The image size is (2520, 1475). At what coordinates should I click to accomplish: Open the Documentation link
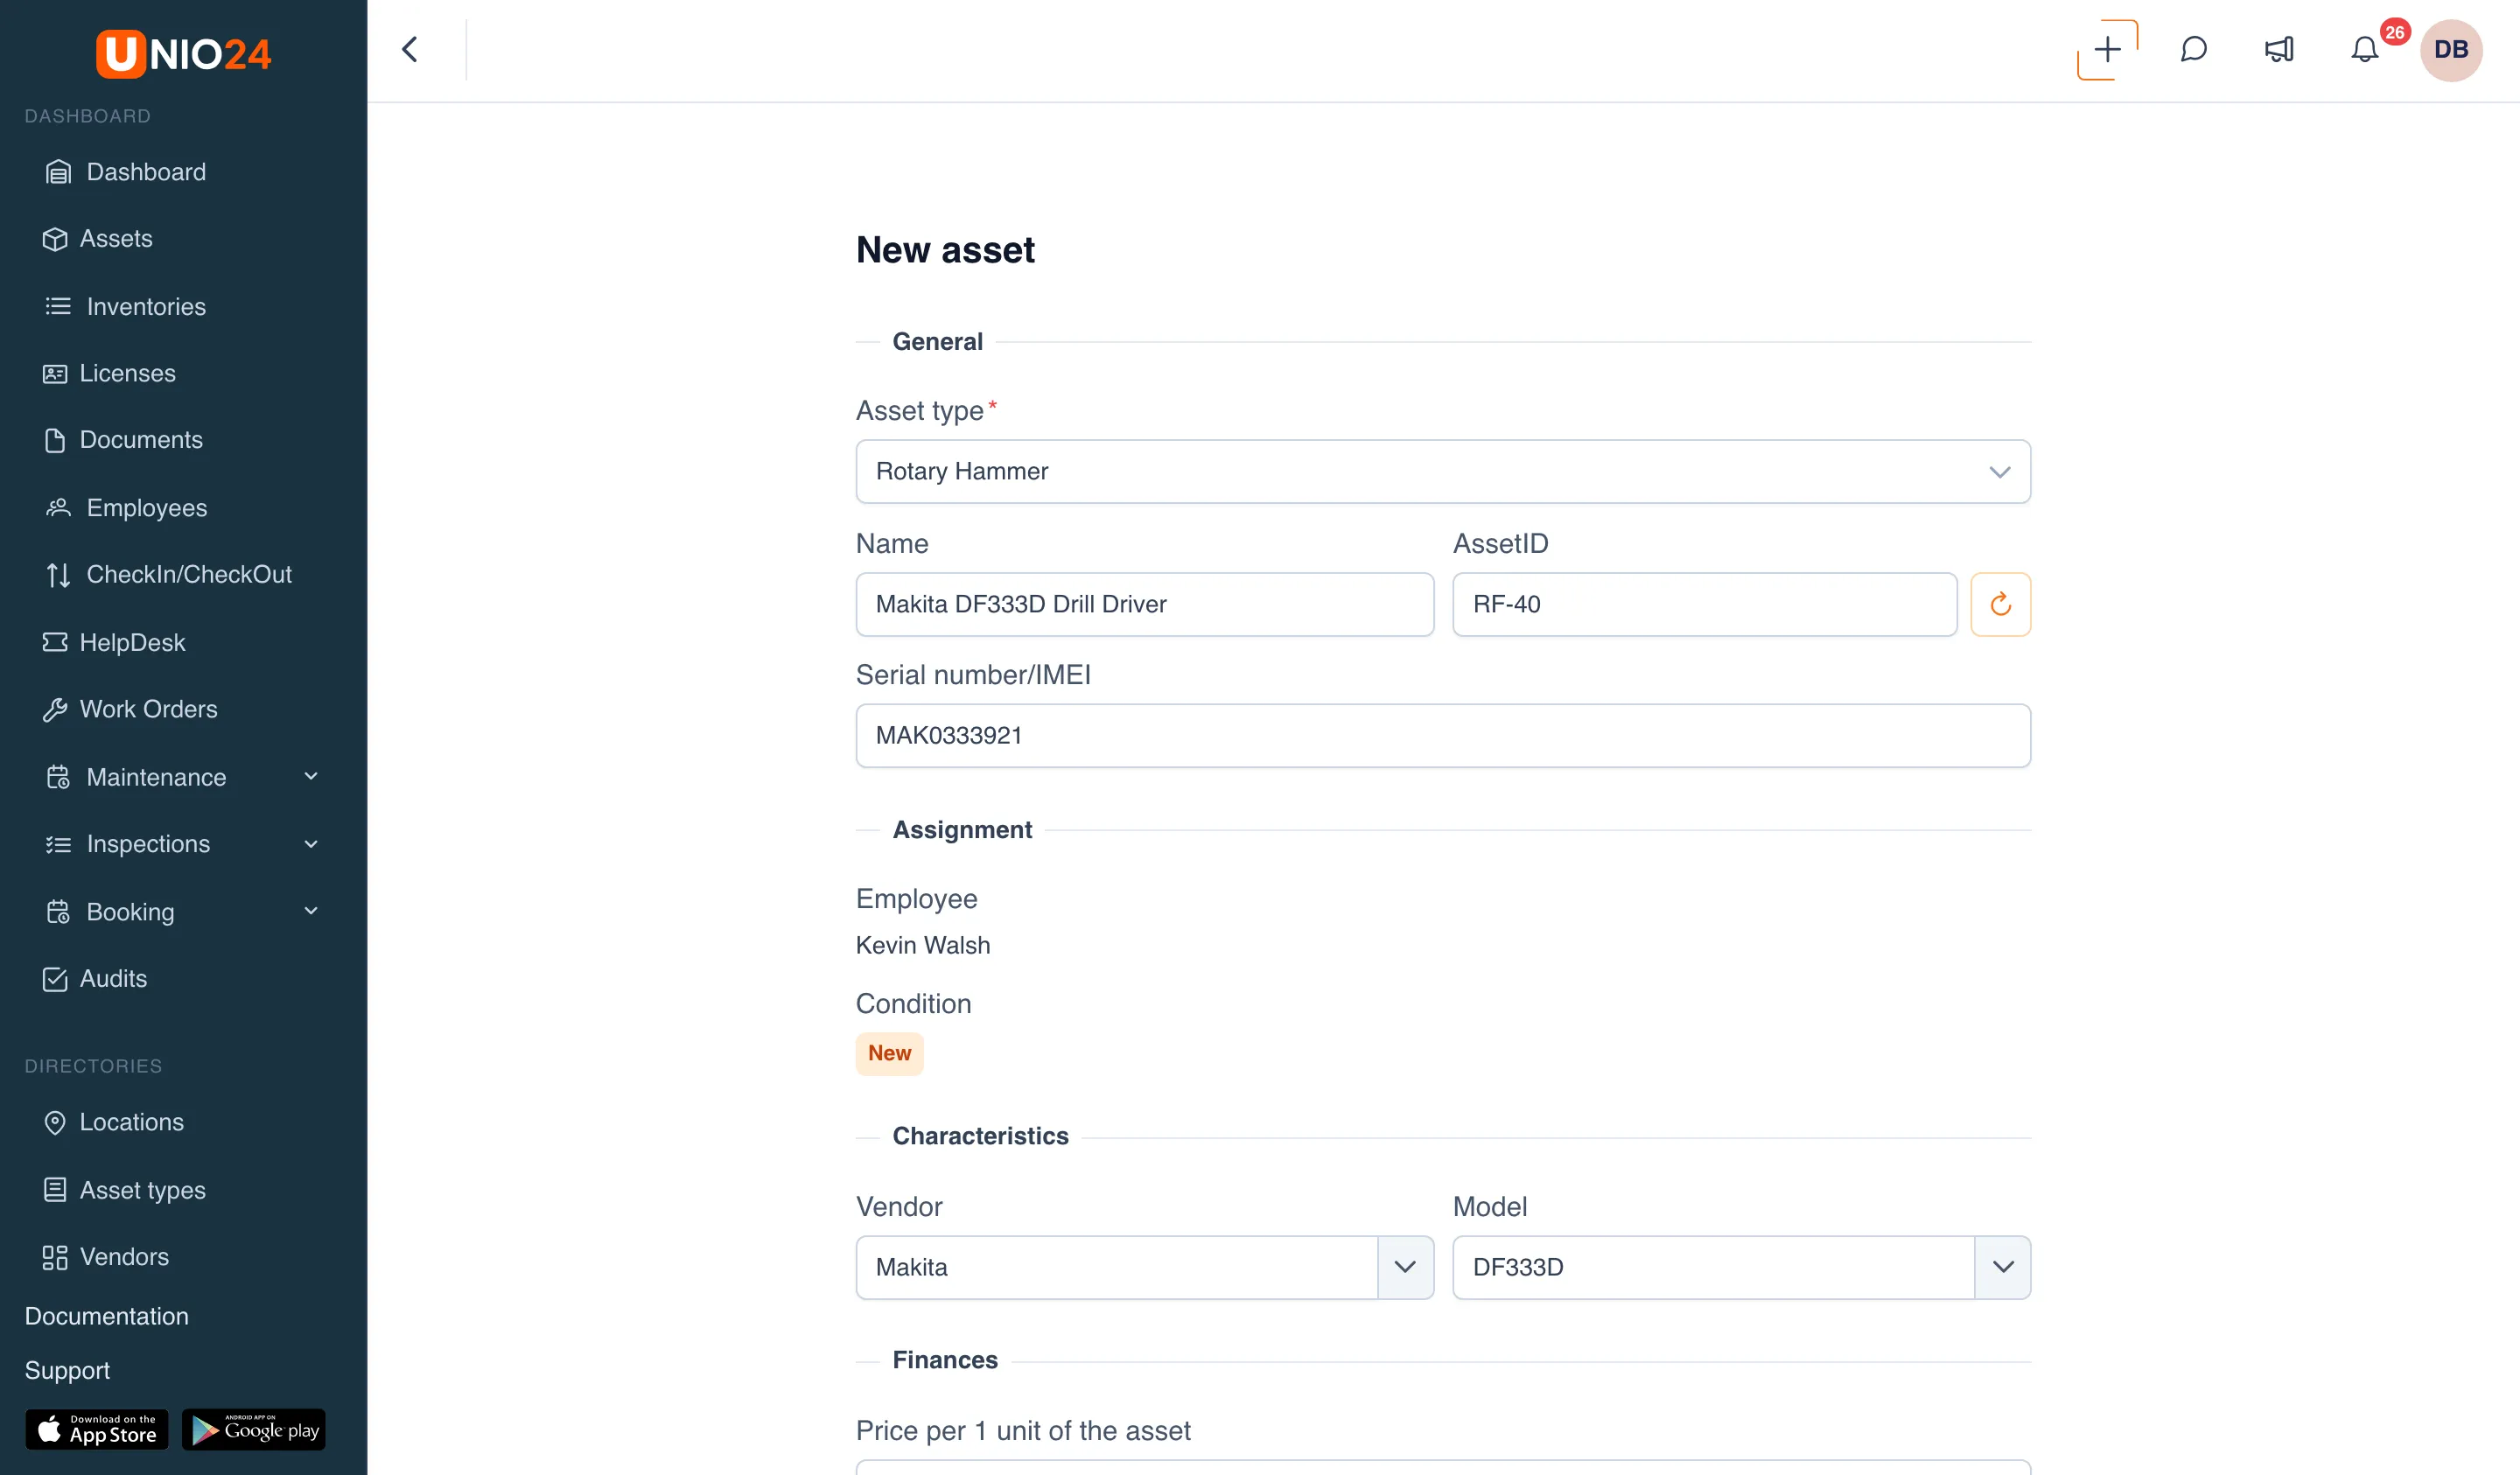tap(107, 1316)
